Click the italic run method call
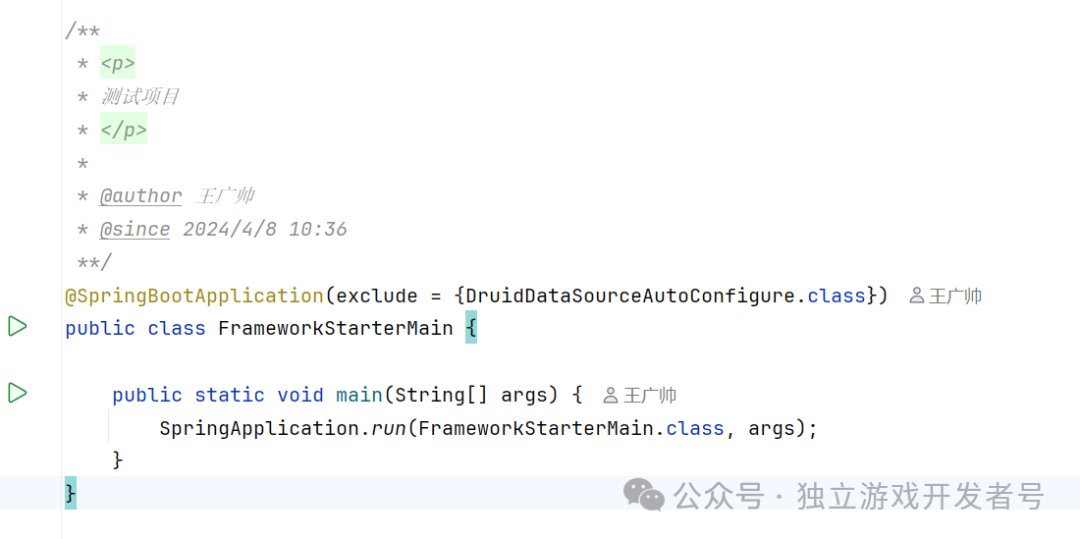 point(389,428)
